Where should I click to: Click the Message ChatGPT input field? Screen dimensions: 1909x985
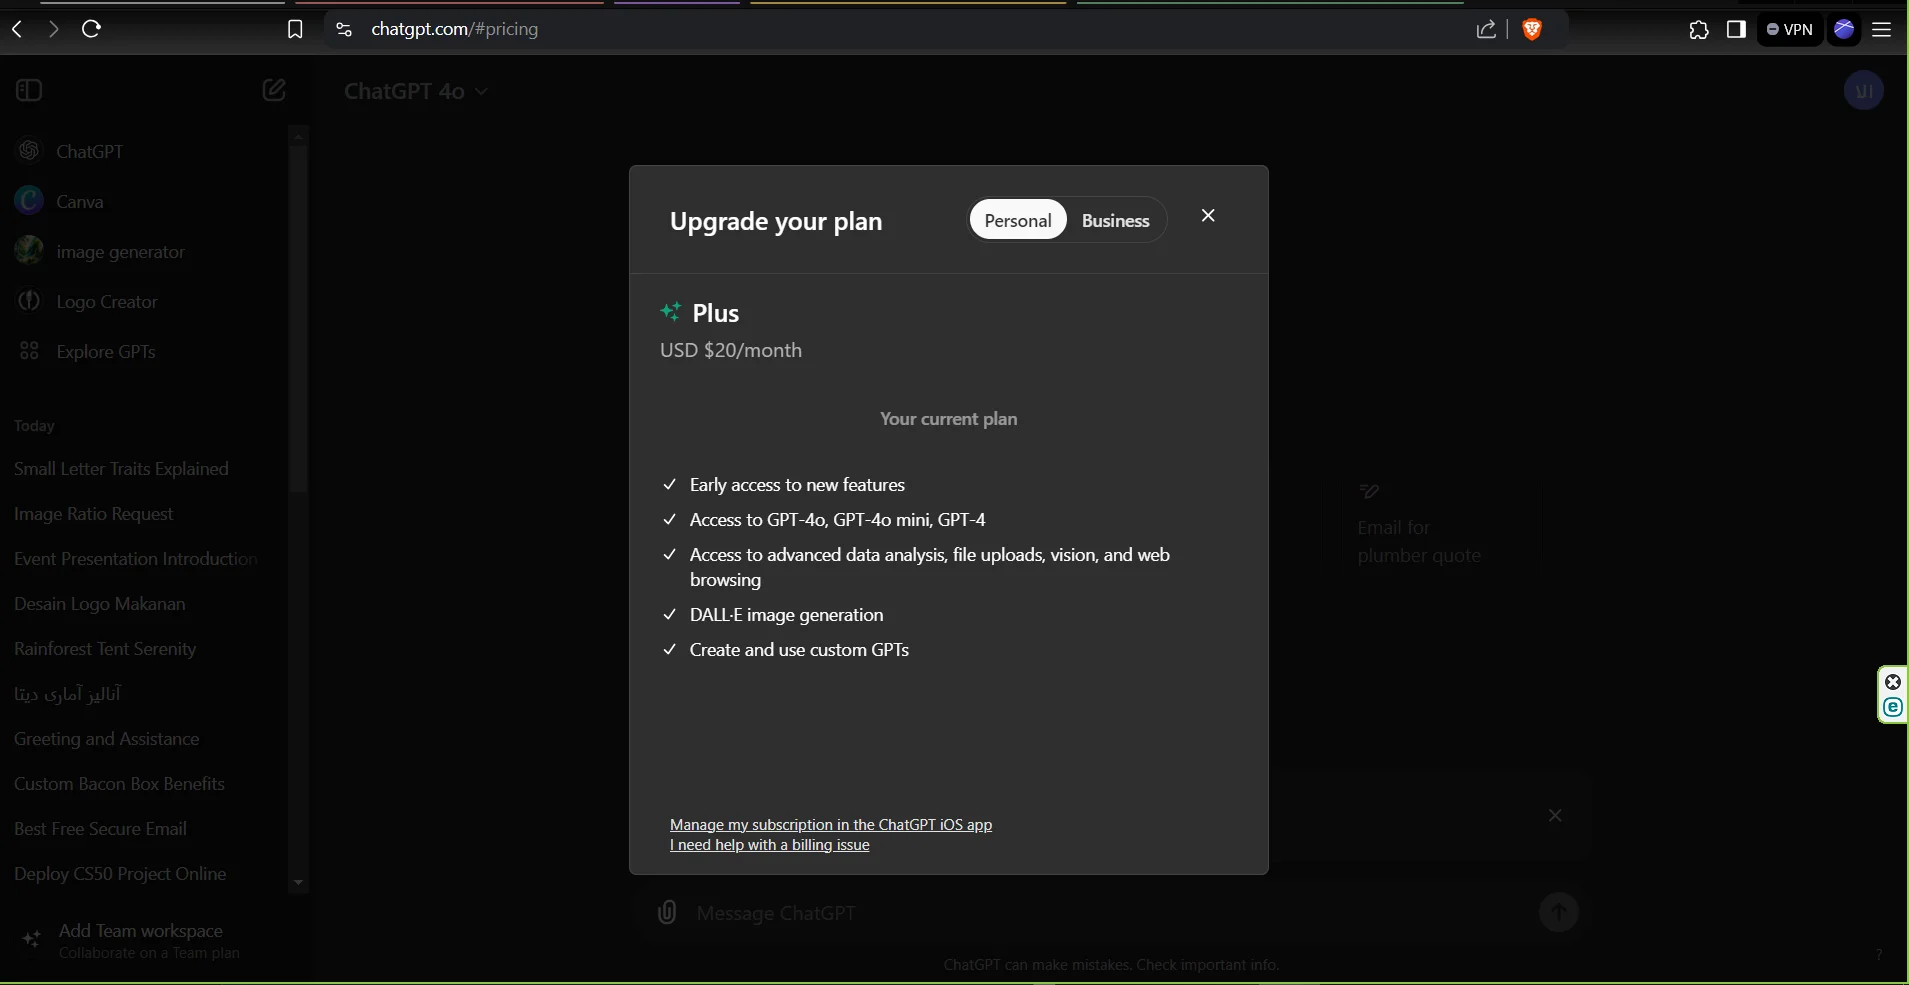(1110, 913)
